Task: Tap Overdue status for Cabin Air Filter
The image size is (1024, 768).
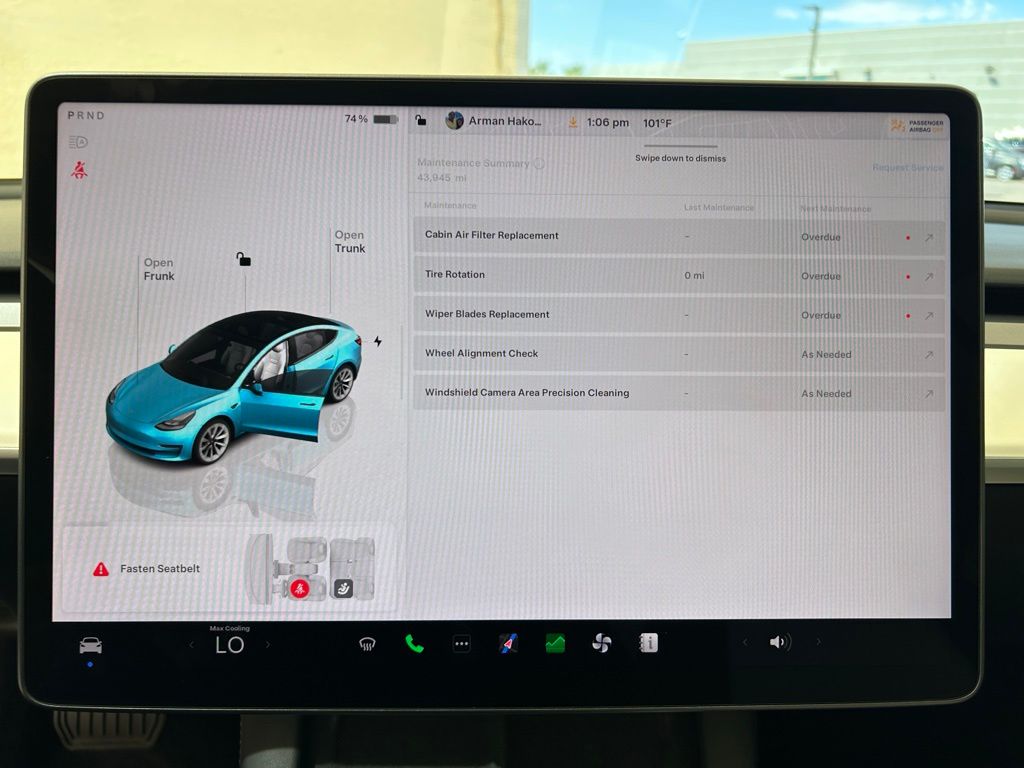Action: pos(821,237)
